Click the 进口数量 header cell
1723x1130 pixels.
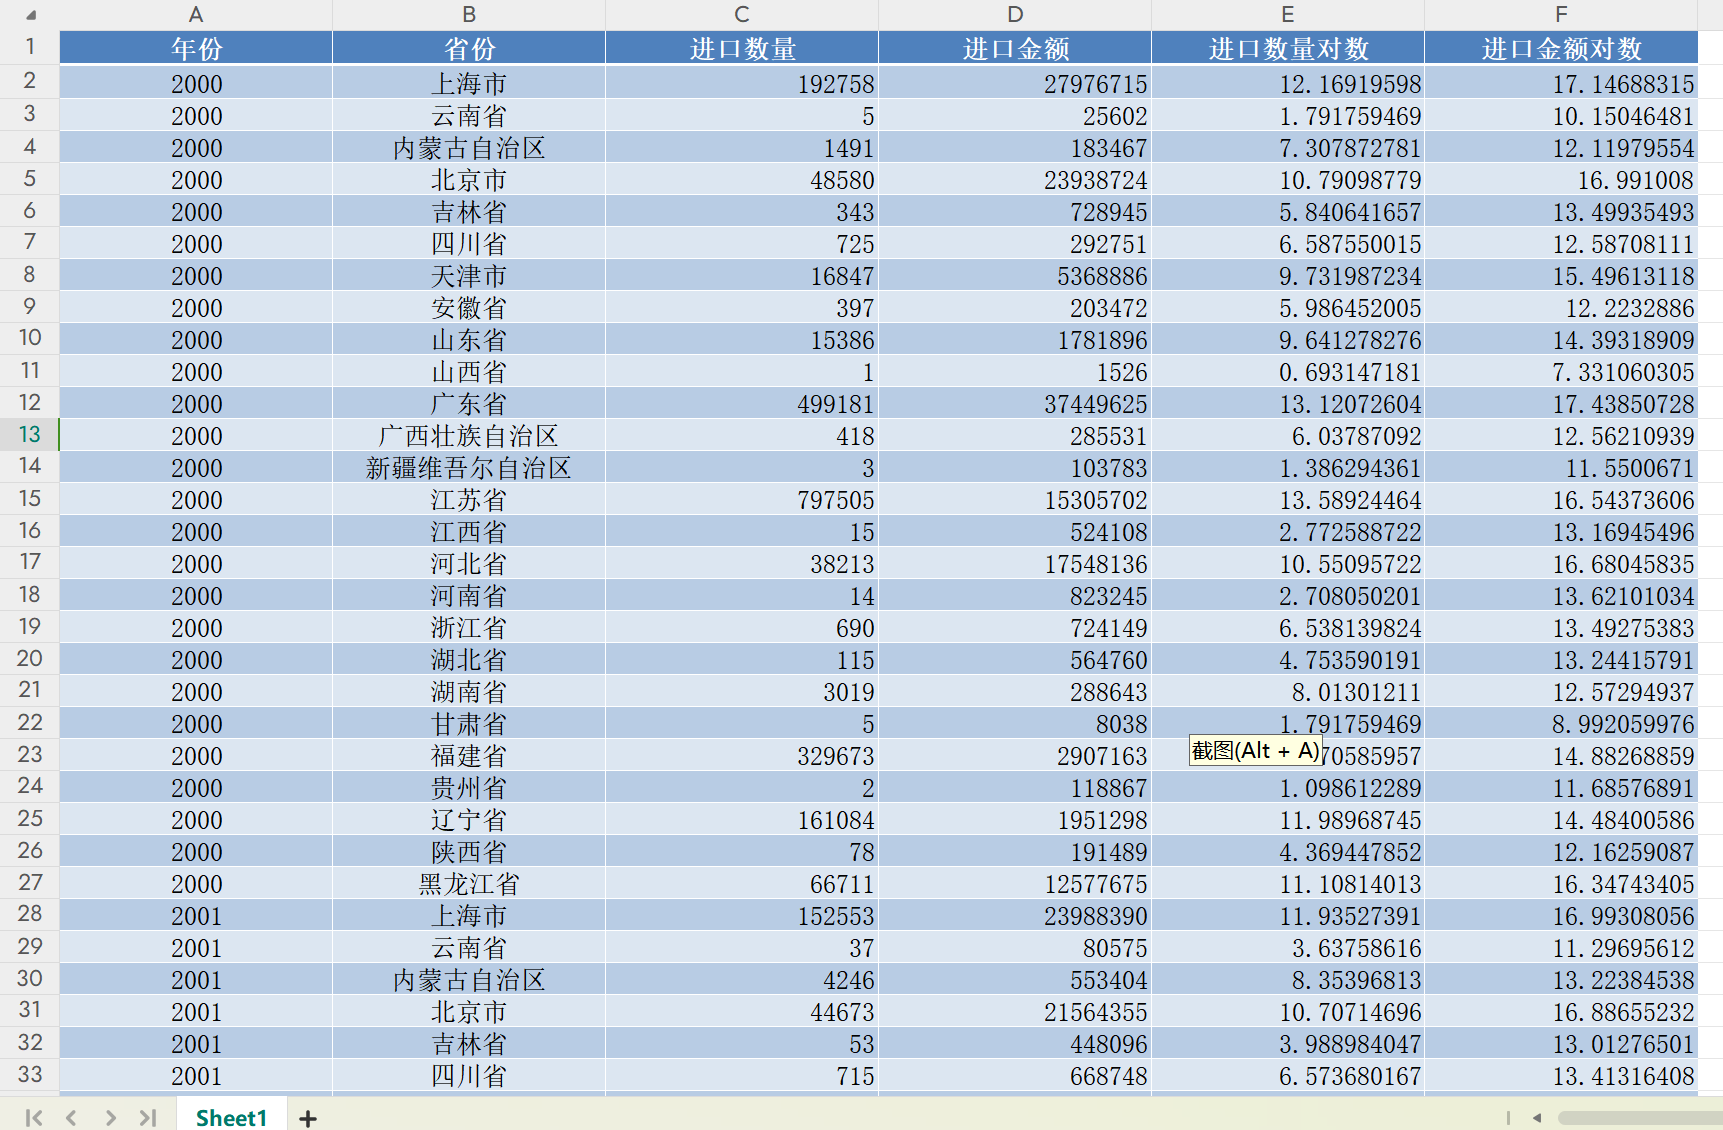coord(740,47)
